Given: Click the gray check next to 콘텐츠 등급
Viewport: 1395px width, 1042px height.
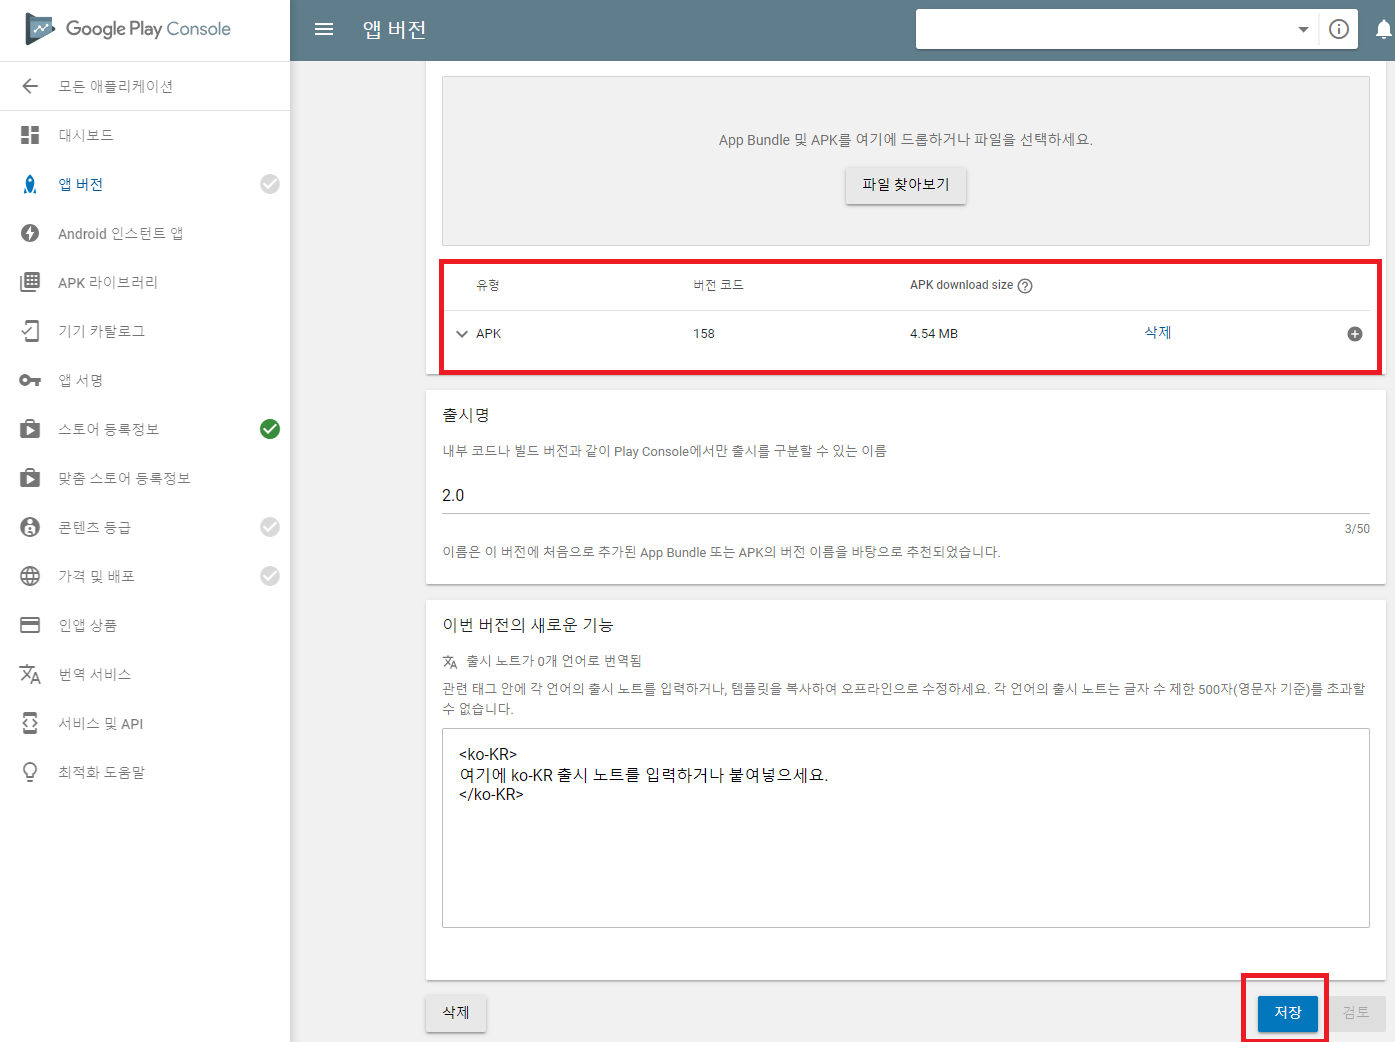Looking at the screenshot, I should point(270,527).
